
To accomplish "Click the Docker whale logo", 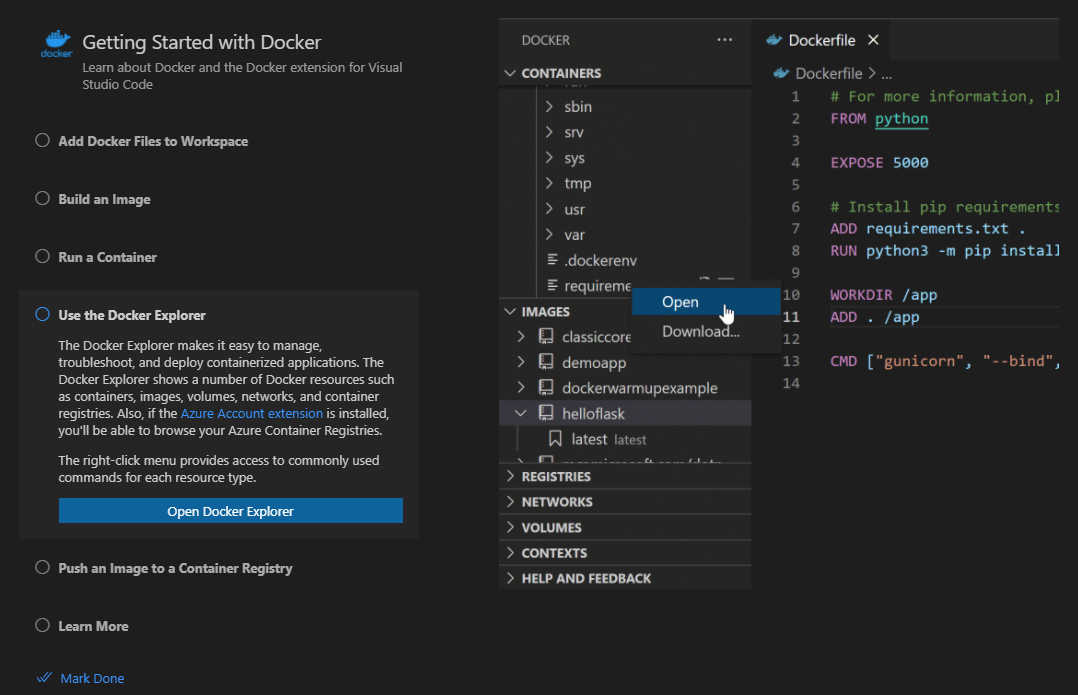I will pyautogui.click(x=56, y=44).
